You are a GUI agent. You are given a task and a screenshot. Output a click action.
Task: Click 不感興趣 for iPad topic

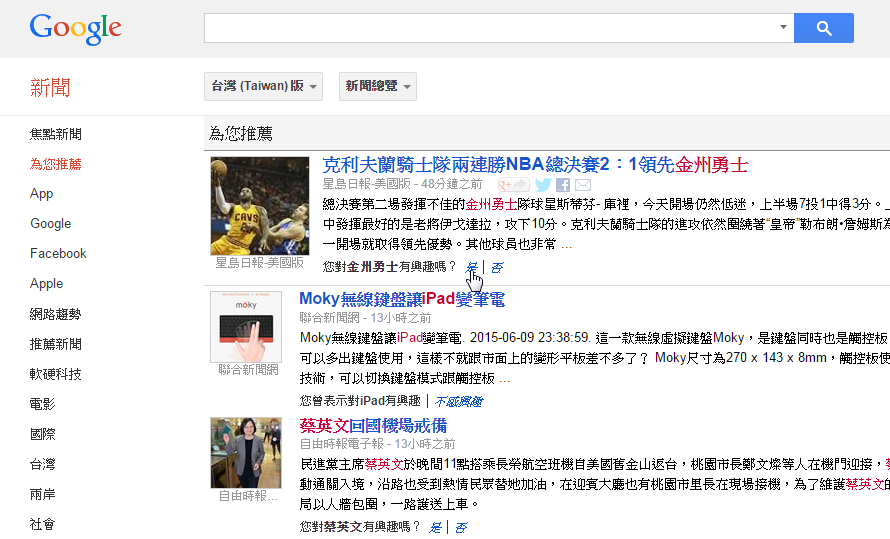click(459, 402)
